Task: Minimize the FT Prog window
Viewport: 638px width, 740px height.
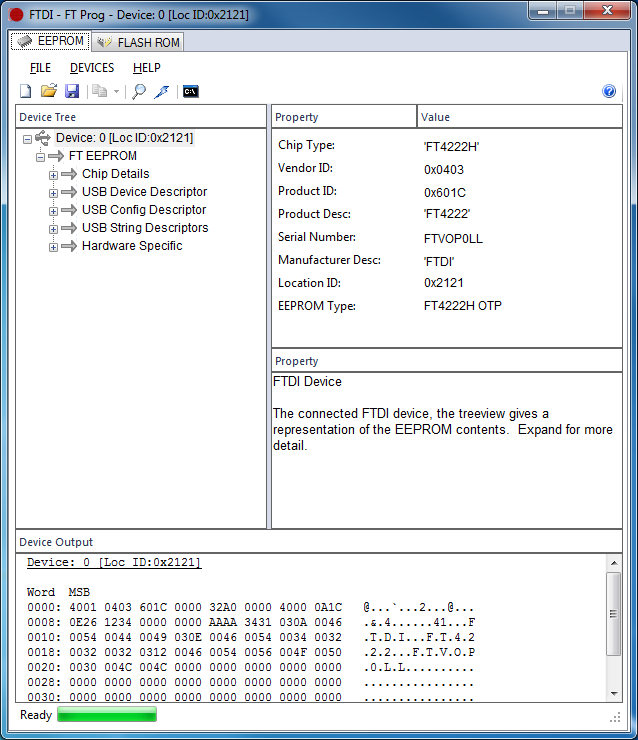Action: click(543, 11)
